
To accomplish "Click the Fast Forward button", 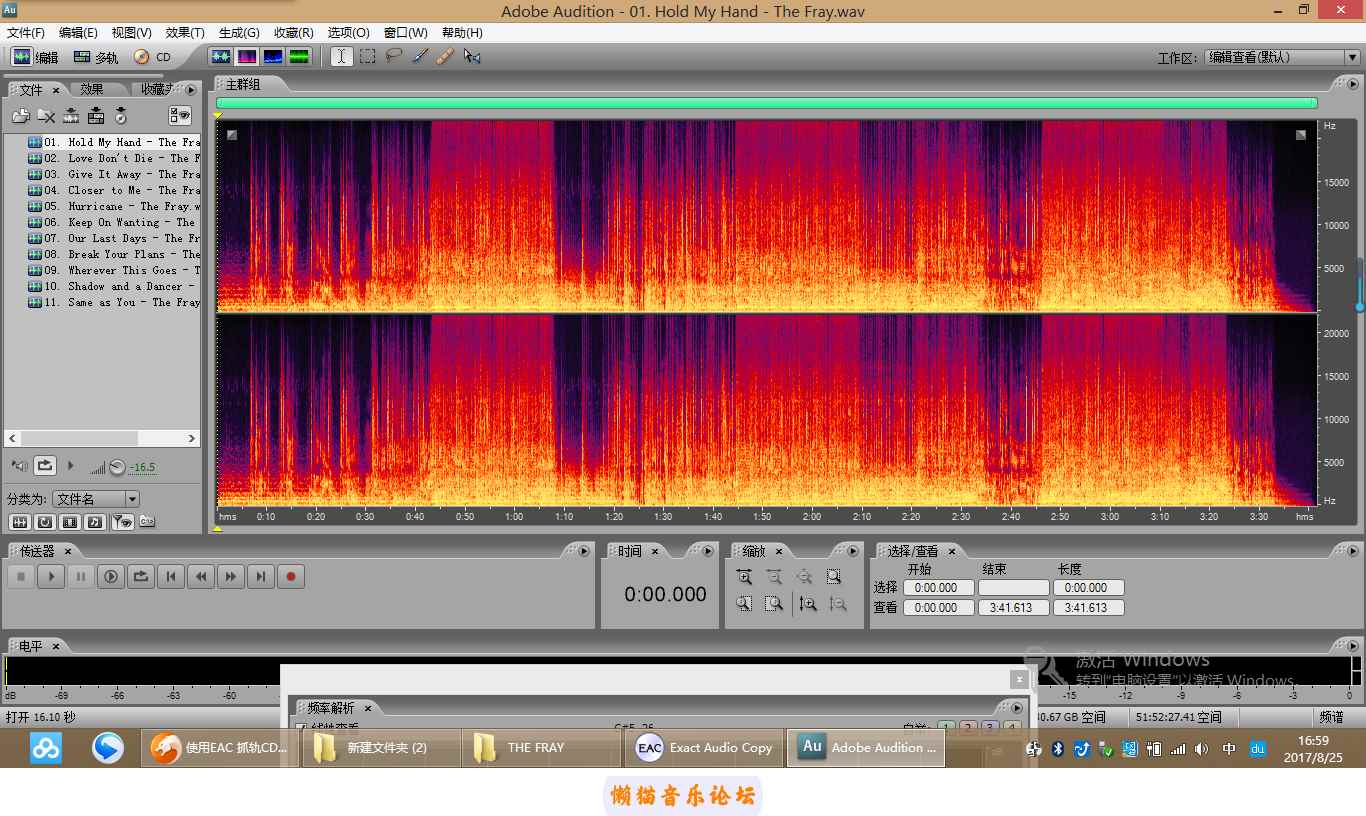I will click(x=231, y=576).
